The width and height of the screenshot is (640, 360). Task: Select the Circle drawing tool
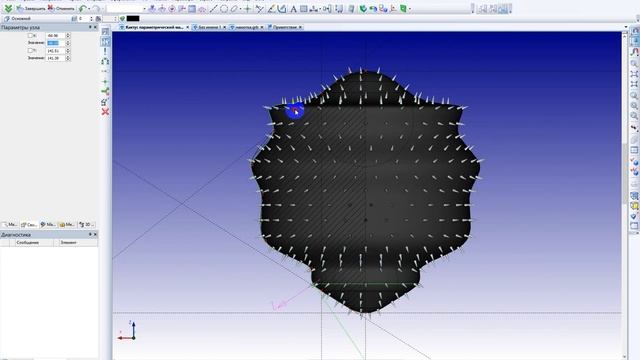tap(224, 9)
